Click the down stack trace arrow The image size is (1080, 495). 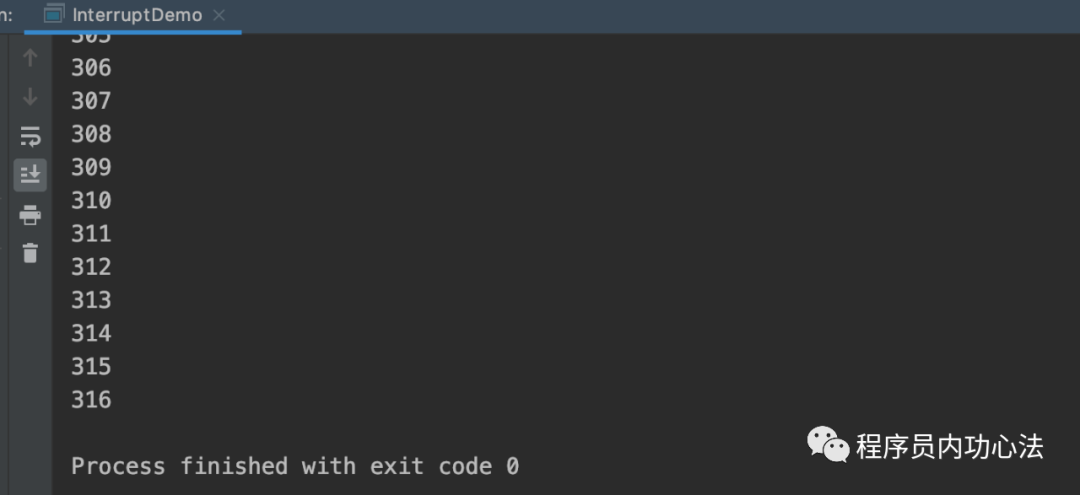coord(30,97)
